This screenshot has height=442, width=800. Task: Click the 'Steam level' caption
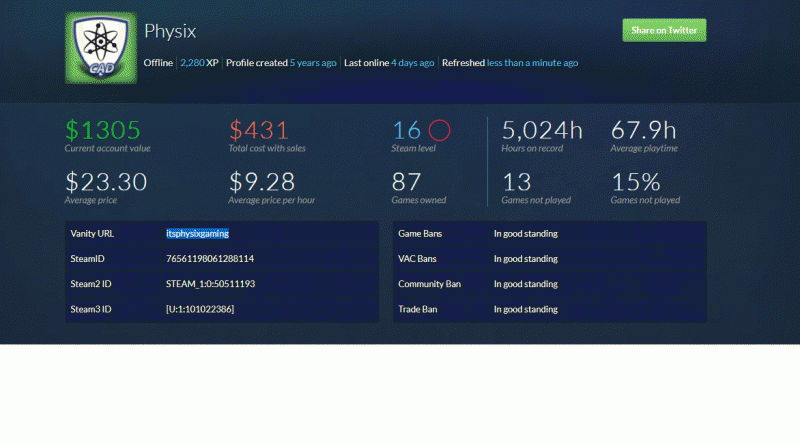[x=414, y=149]
